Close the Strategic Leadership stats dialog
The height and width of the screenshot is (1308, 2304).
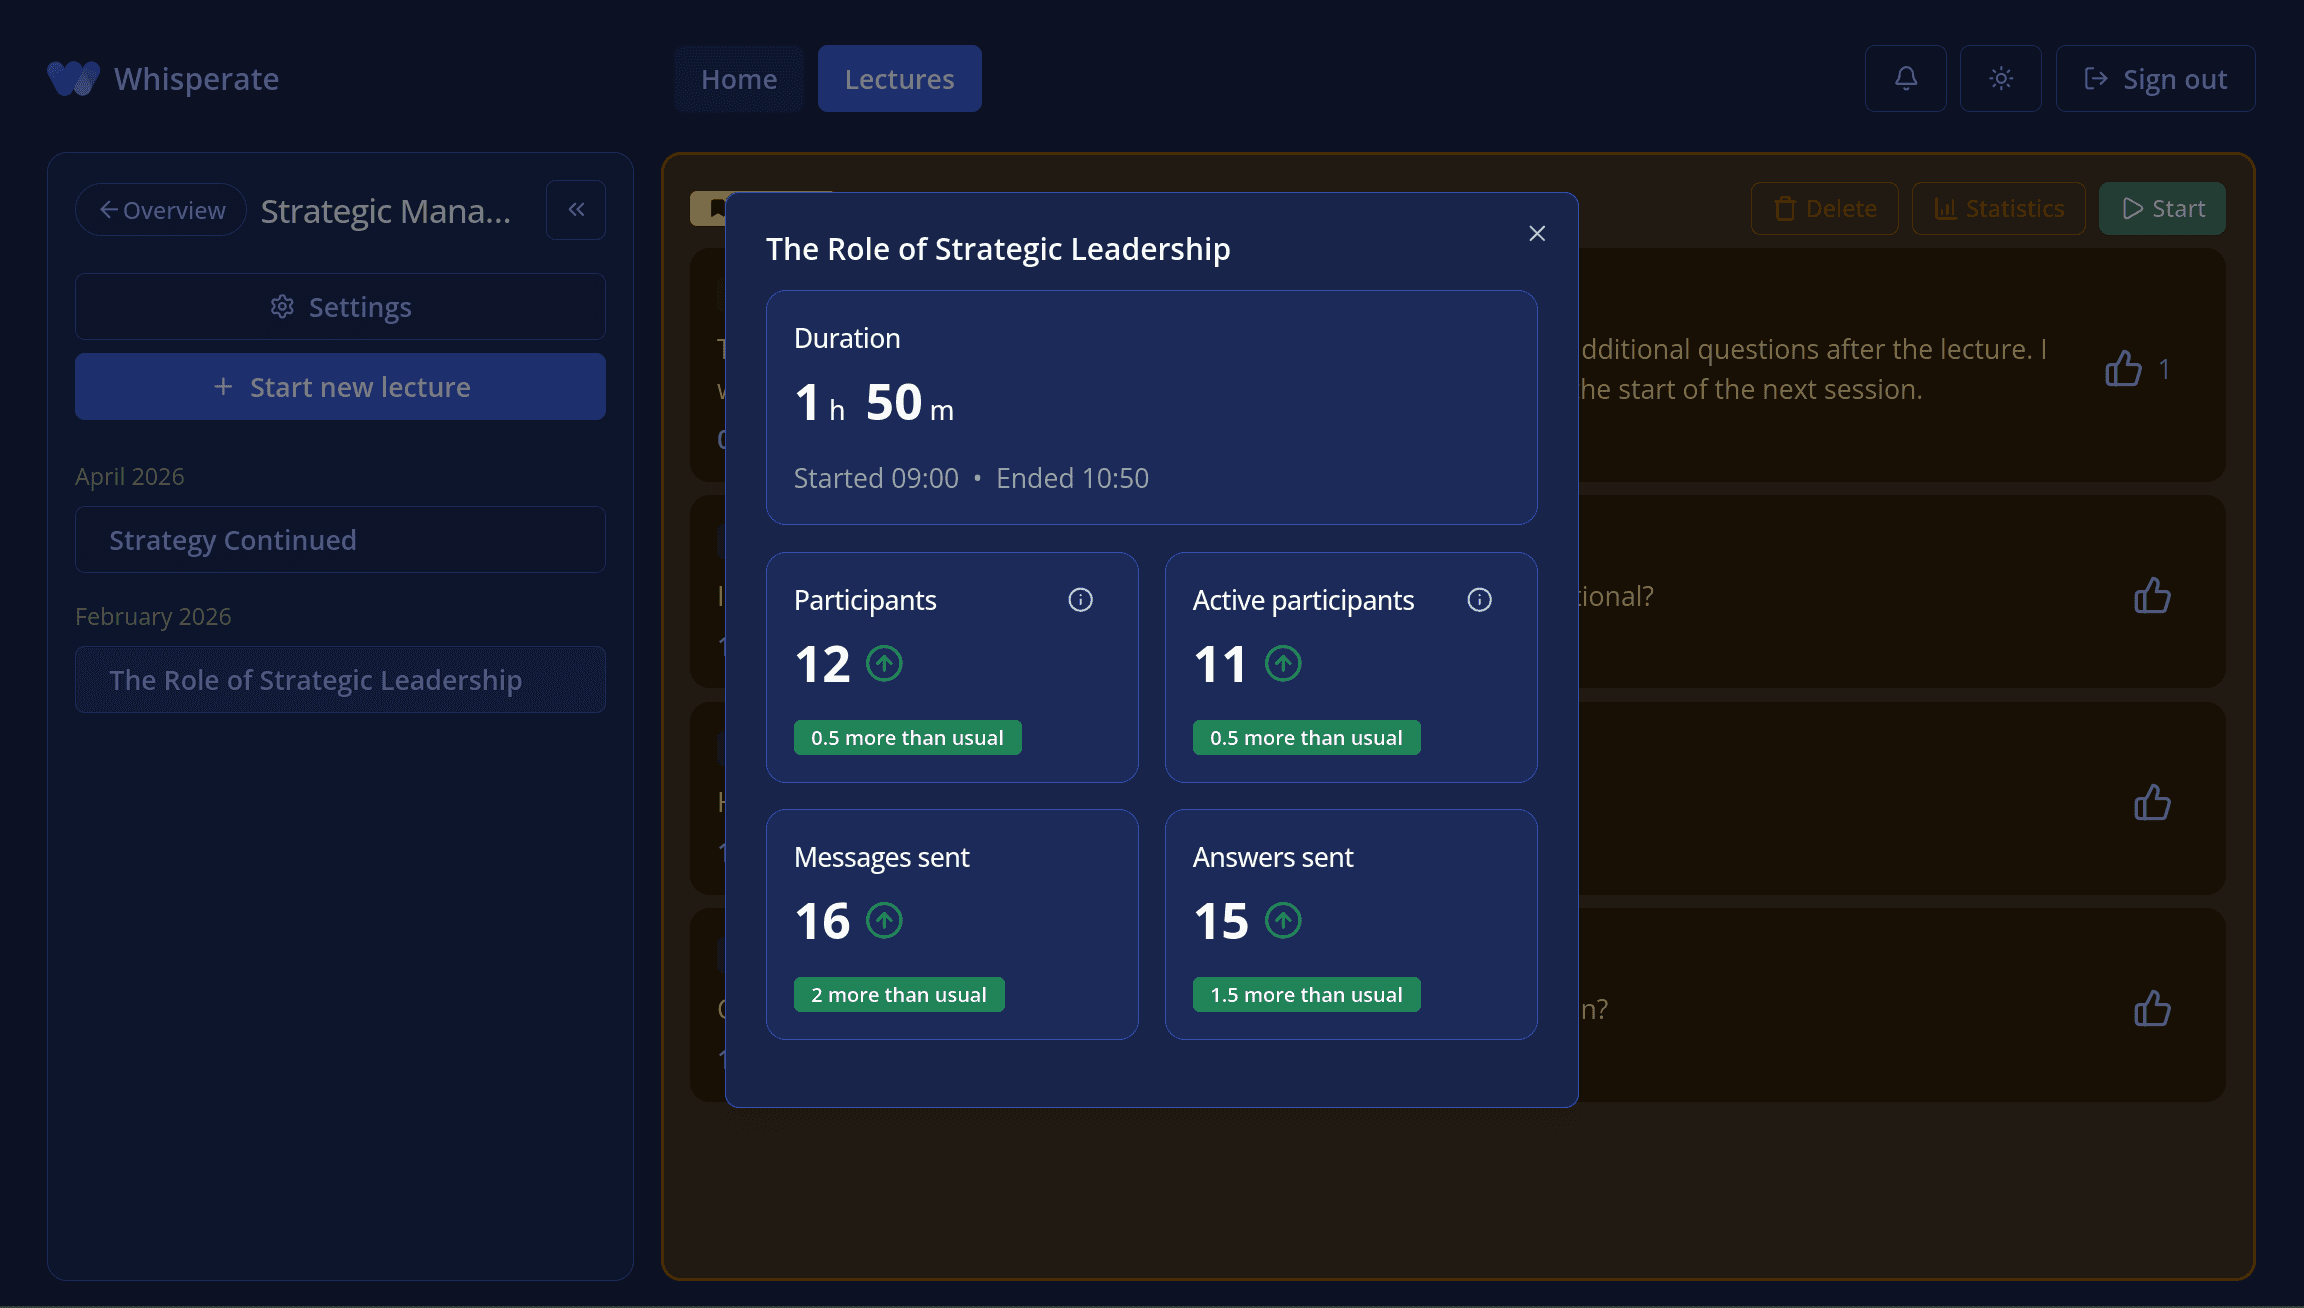tap(1536, 233)
